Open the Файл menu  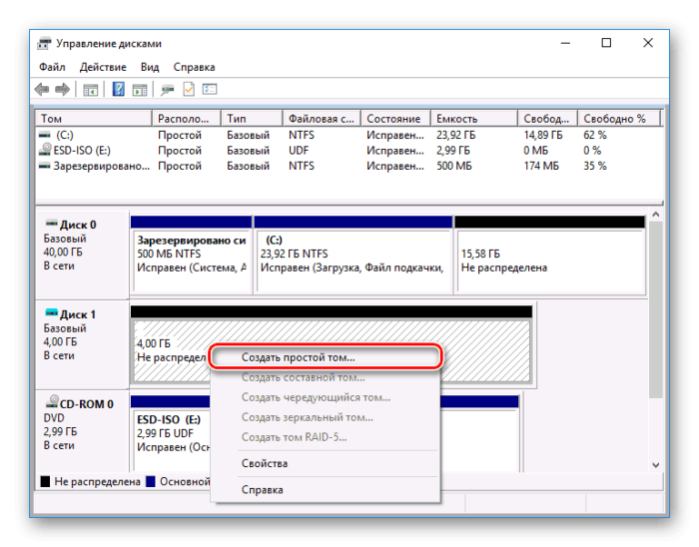[x=52, y=67]
